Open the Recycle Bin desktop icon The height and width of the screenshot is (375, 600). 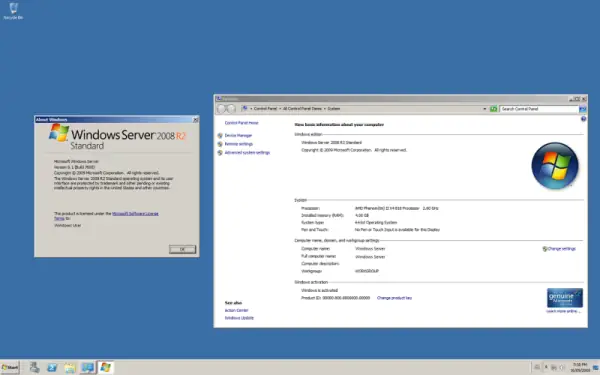[x=13, y=11]
